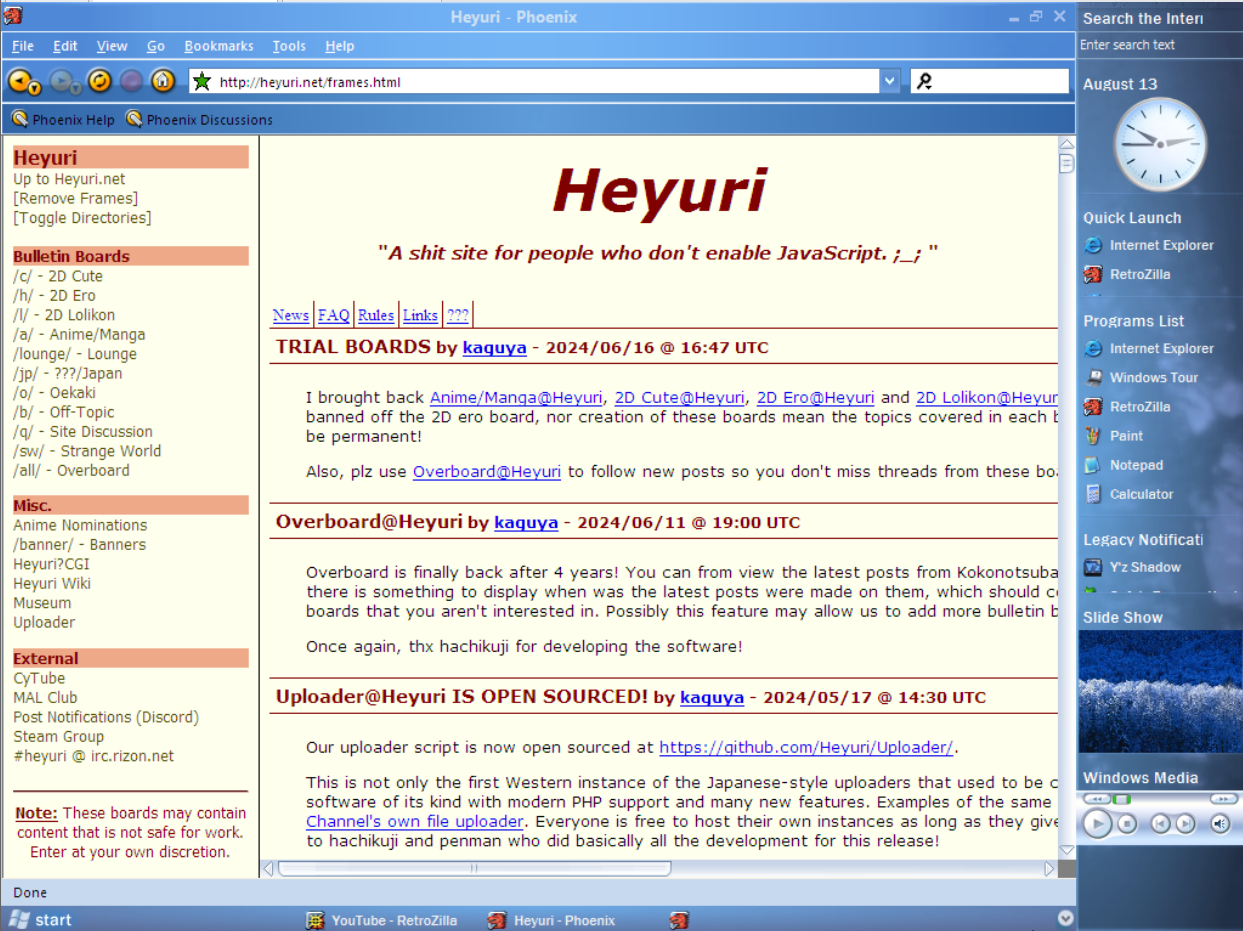Image resolution: width=1243 pixels, height=931 pixels.
Task: Open the FAQ page tab
Action: click(334, 315)
